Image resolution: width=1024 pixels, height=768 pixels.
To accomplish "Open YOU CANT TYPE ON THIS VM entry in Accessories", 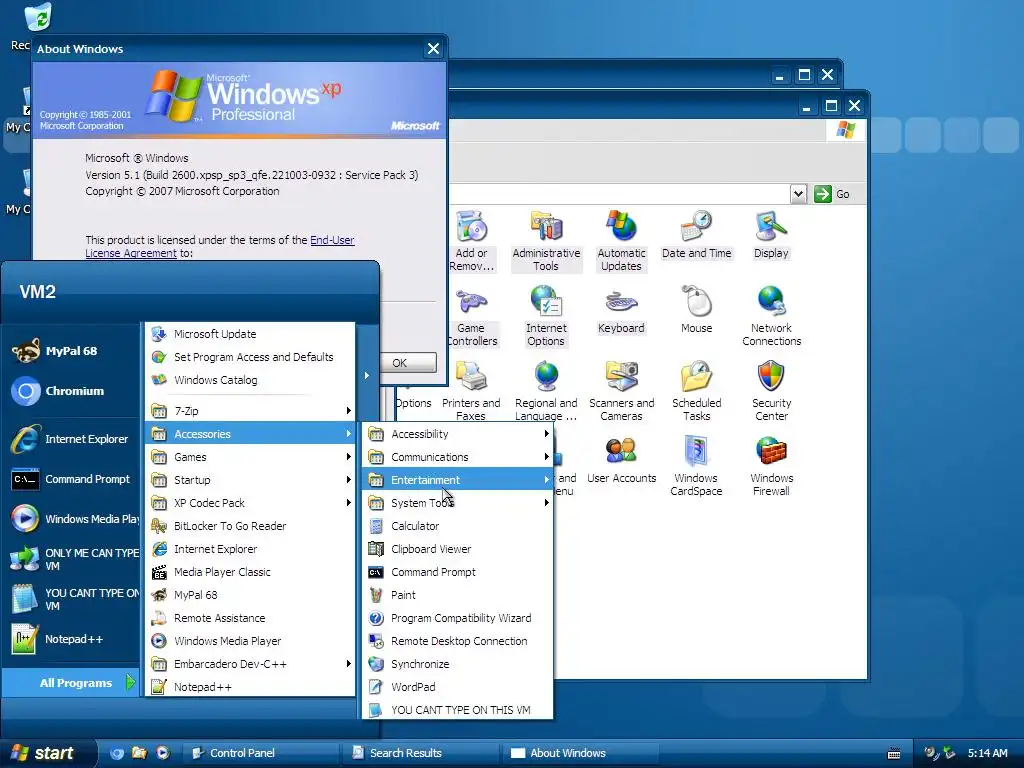I will (458, 710).
